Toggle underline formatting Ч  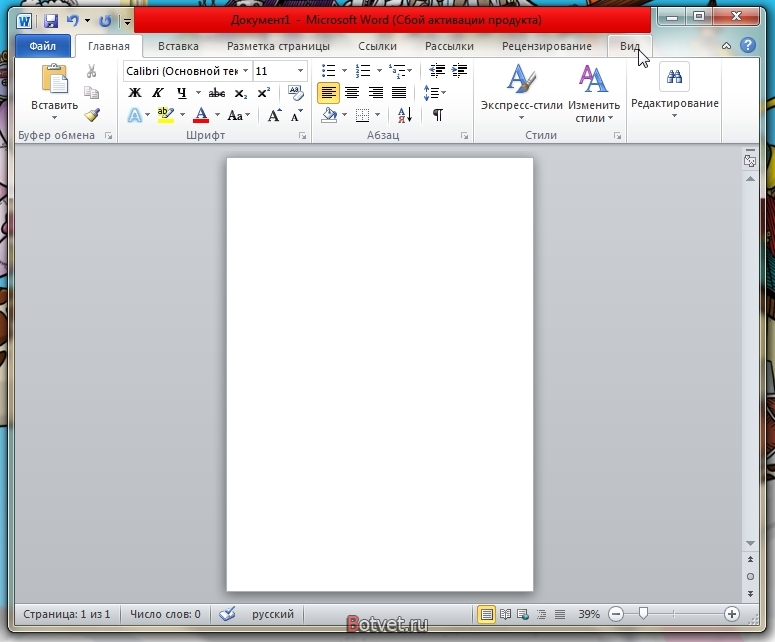point(181,92)
